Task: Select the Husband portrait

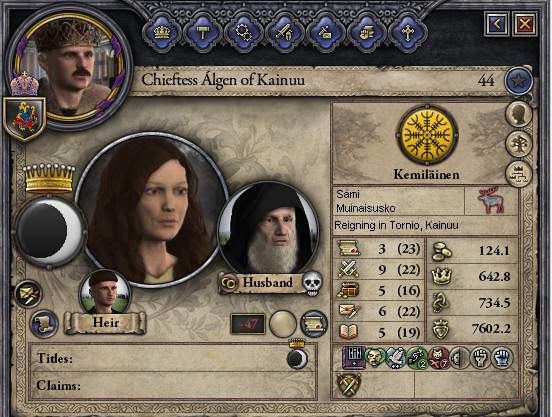Action: pos(269,228)
